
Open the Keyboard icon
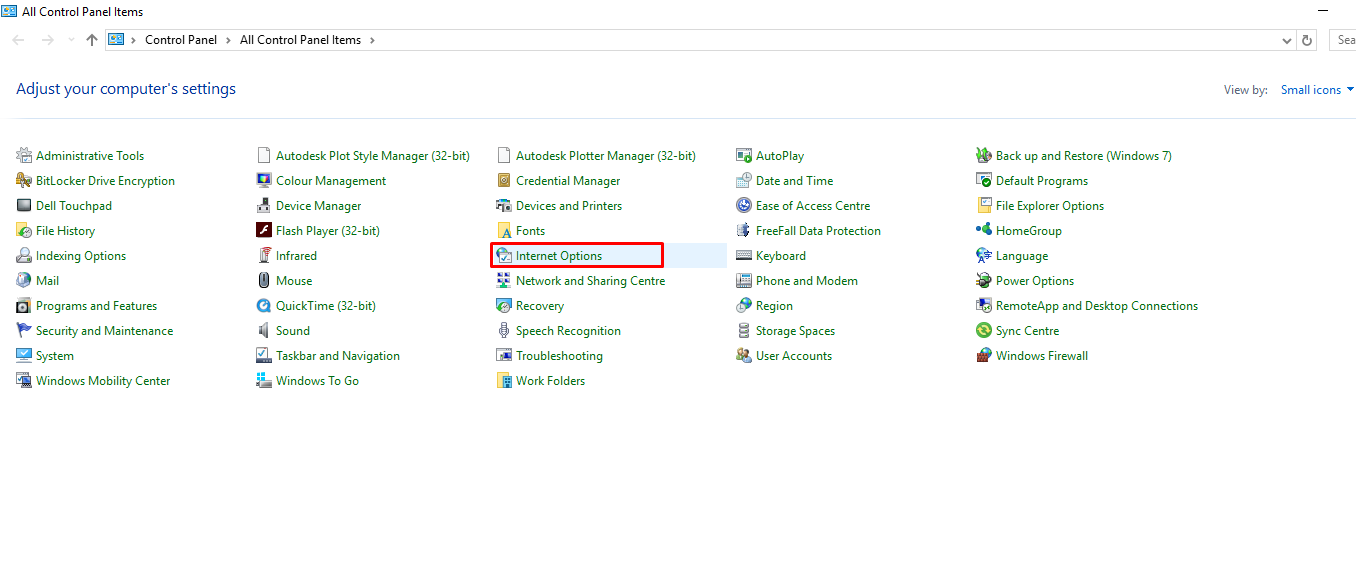[744, 256]
